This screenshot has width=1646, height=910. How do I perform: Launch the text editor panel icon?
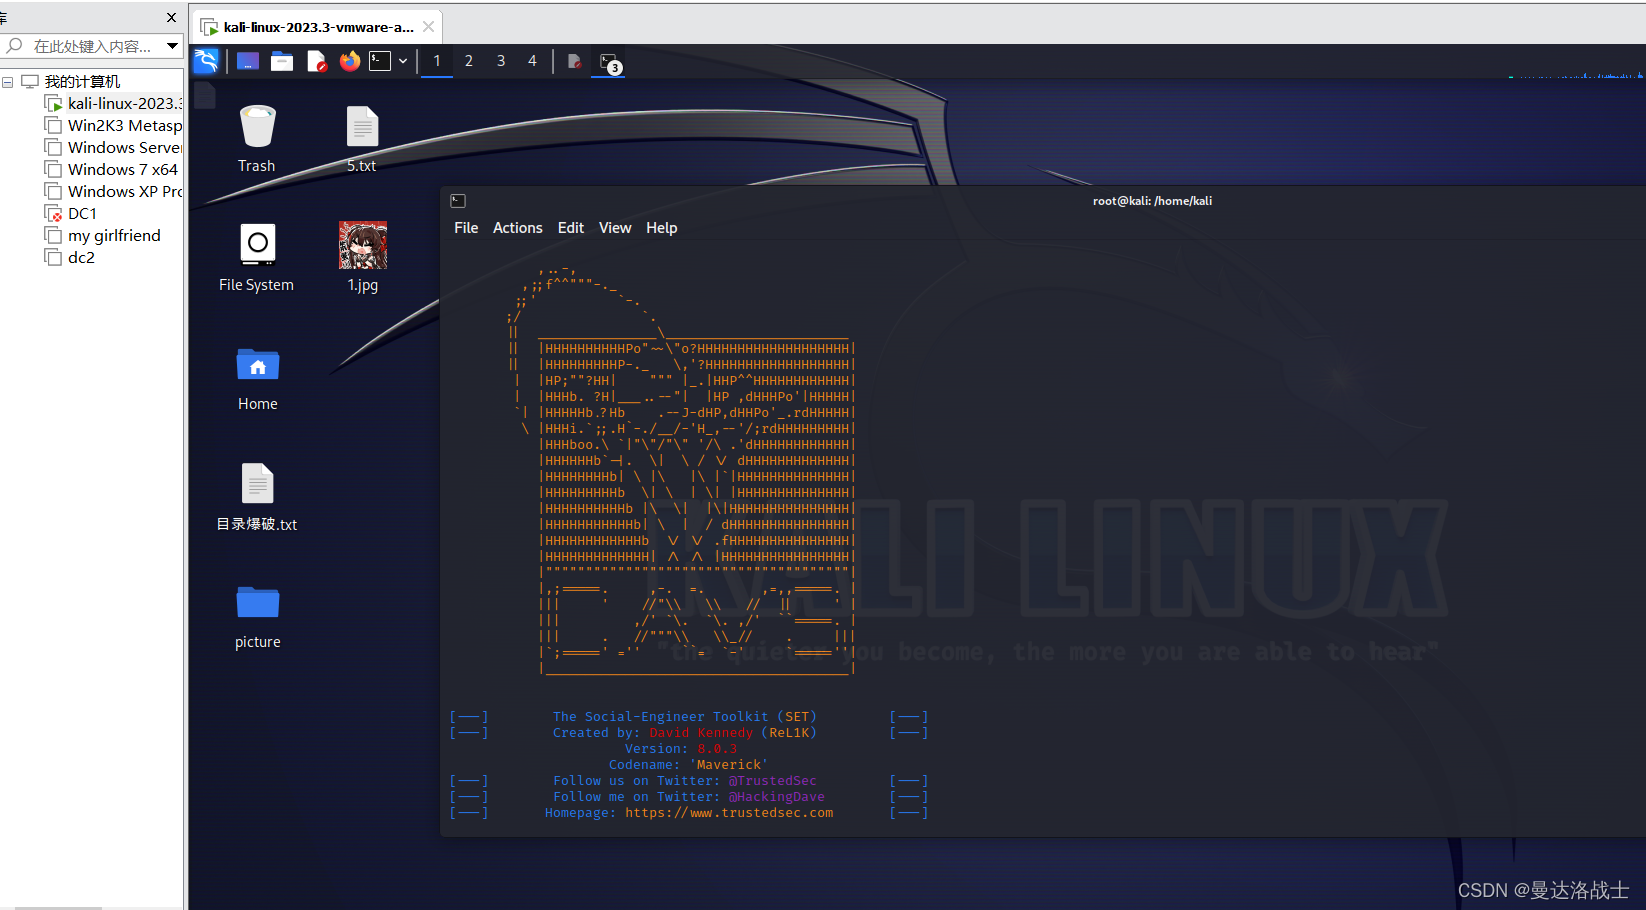pyautogui.click(x=316, y=61)
